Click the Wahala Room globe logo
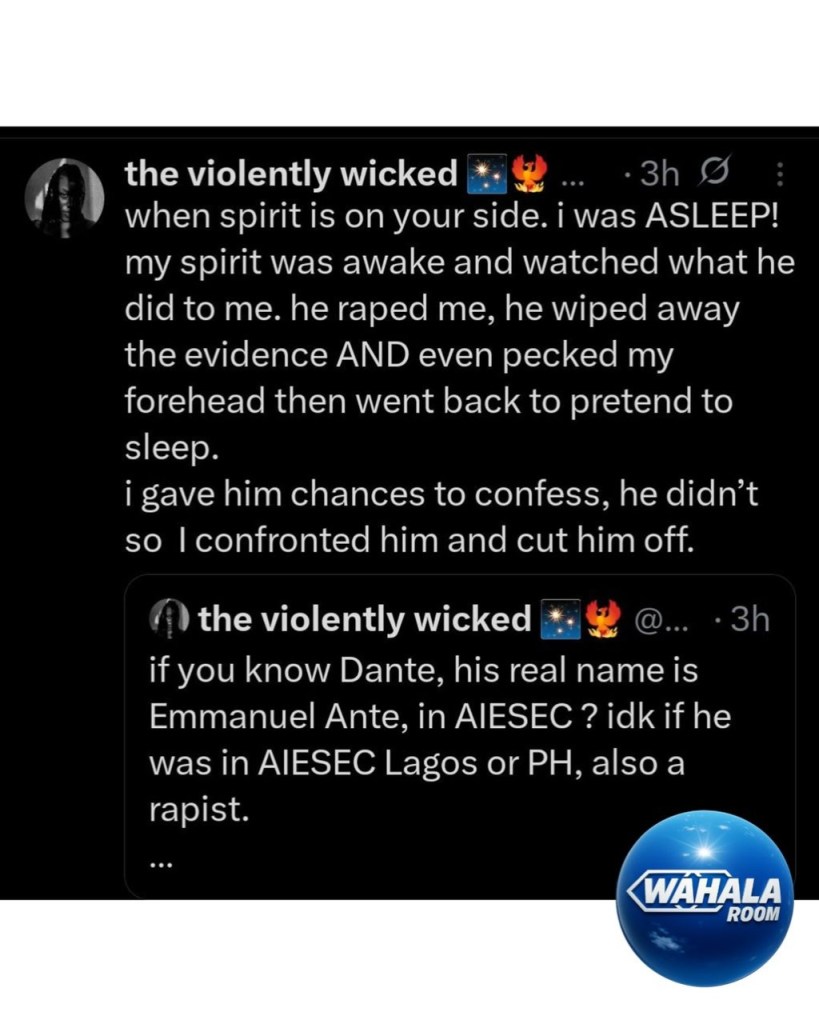 704,897
